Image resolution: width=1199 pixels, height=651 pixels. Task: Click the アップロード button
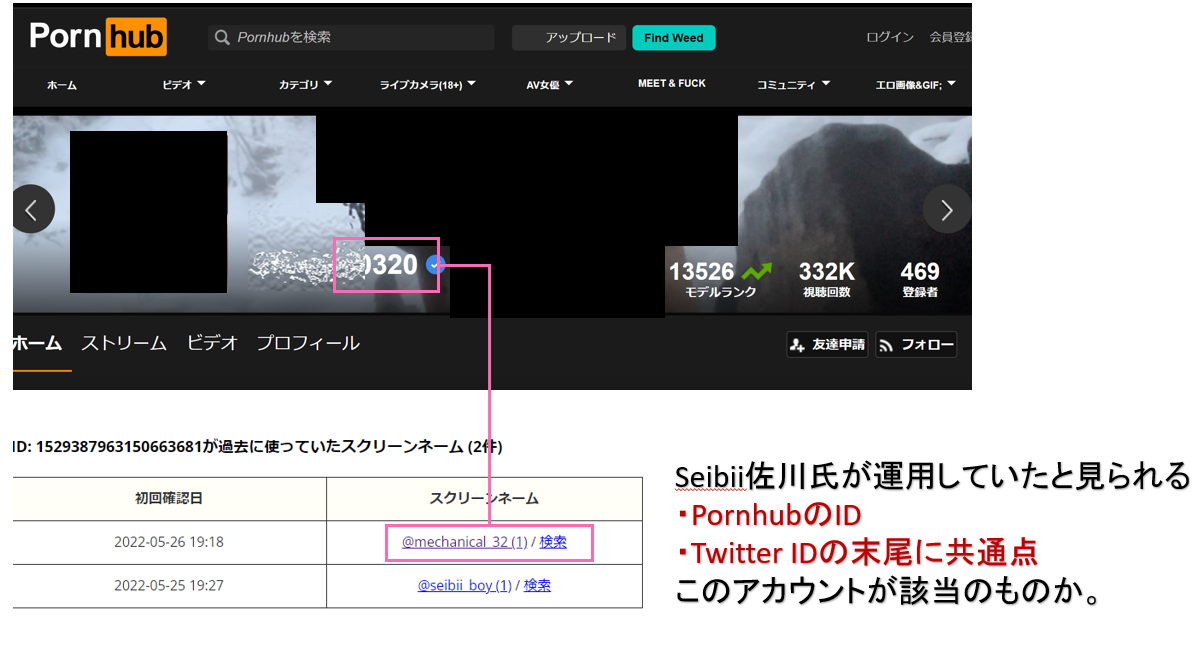point(569,37)
